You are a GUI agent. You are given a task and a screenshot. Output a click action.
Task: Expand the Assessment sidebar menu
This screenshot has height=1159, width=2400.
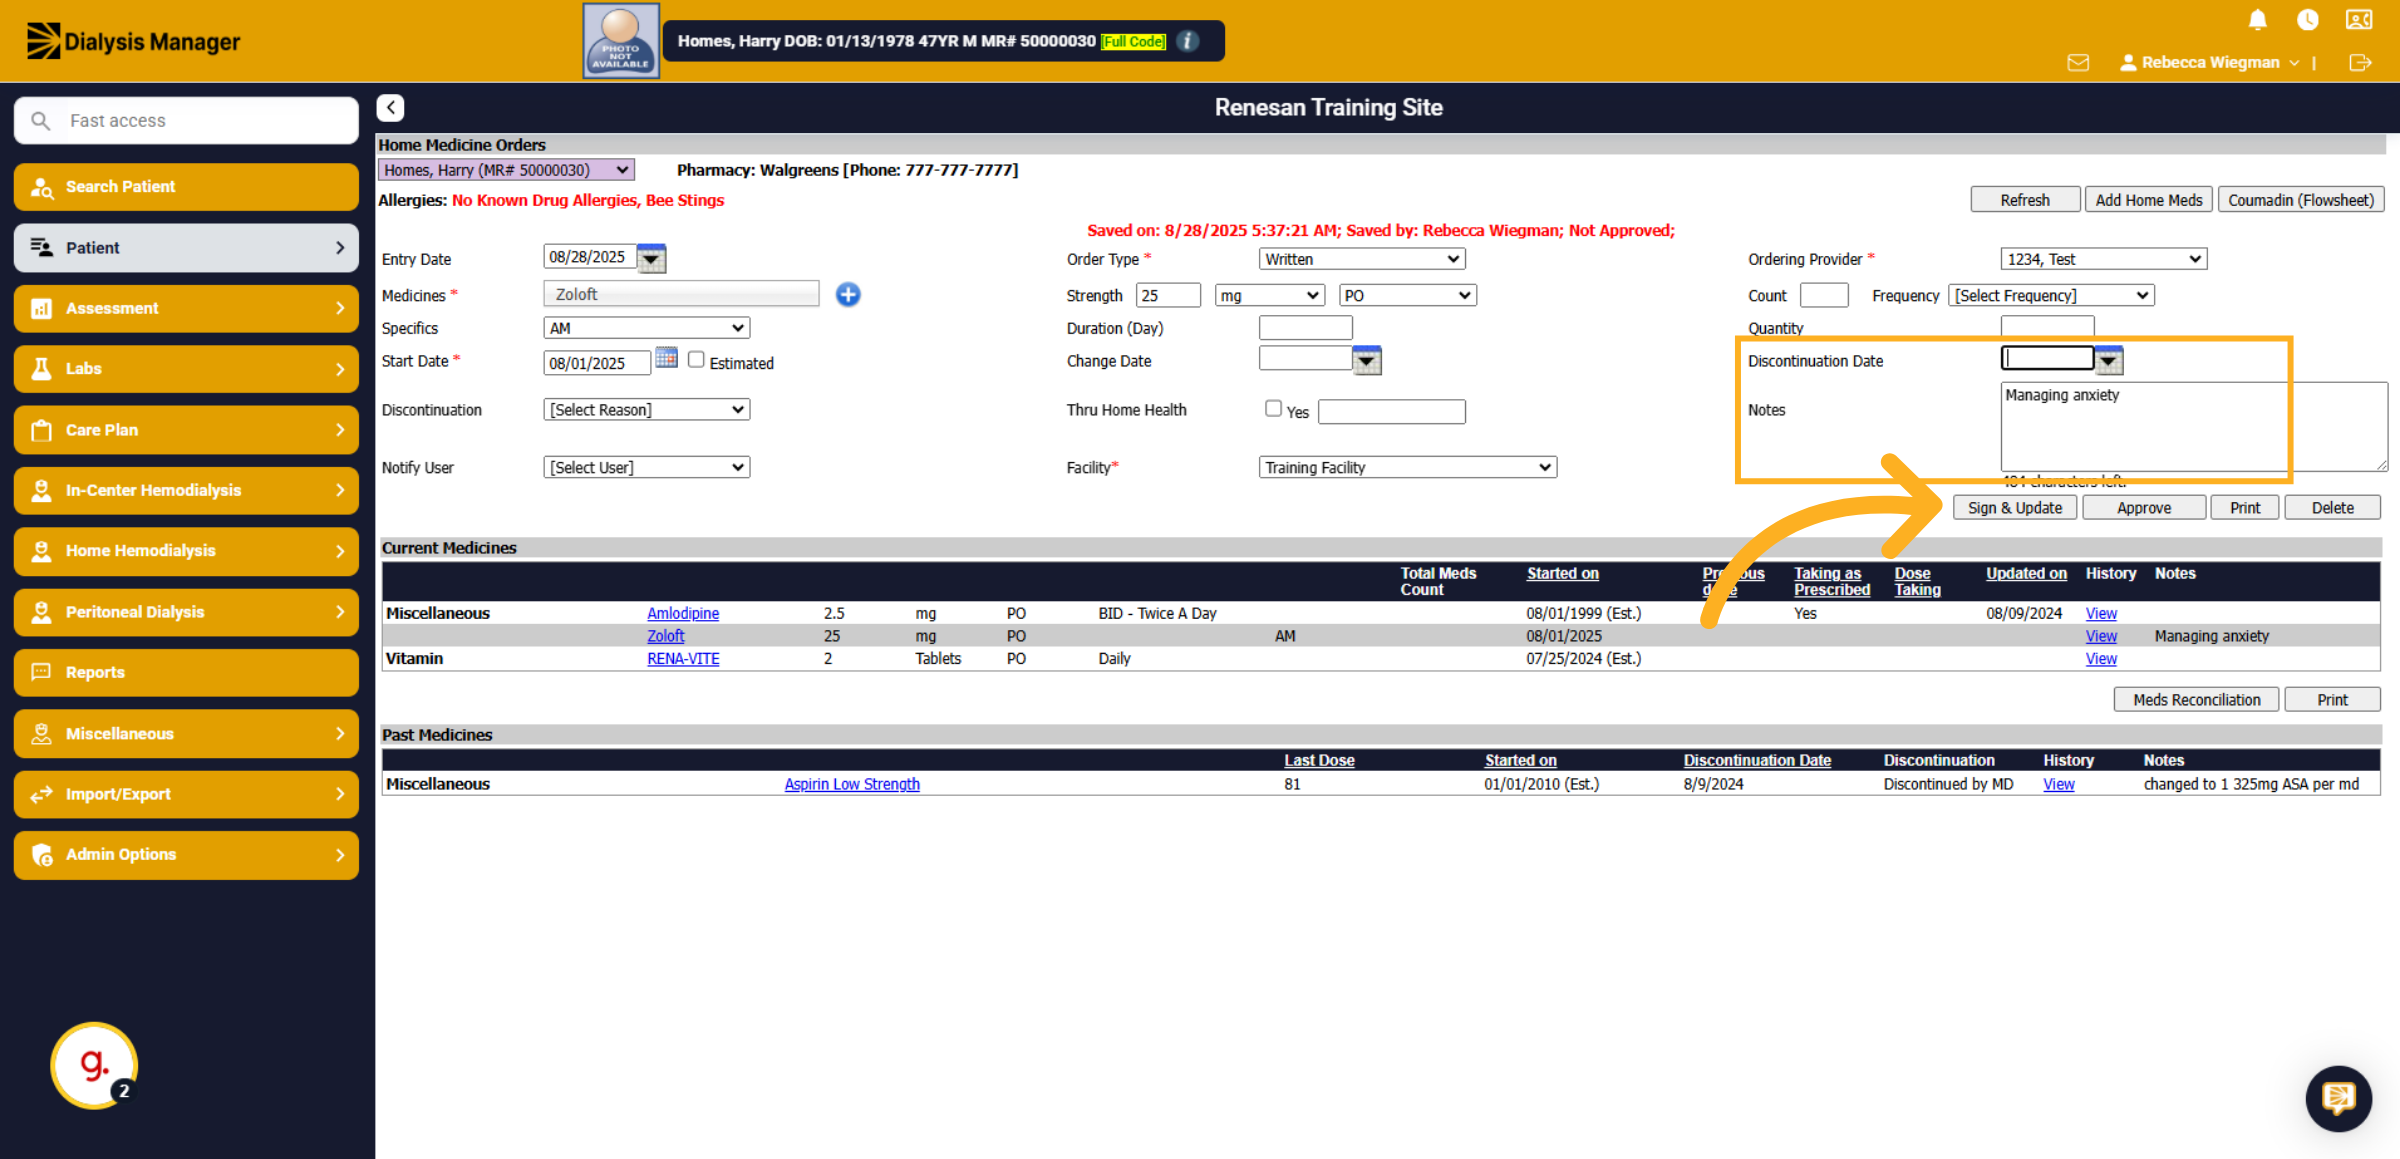(186, 308)
